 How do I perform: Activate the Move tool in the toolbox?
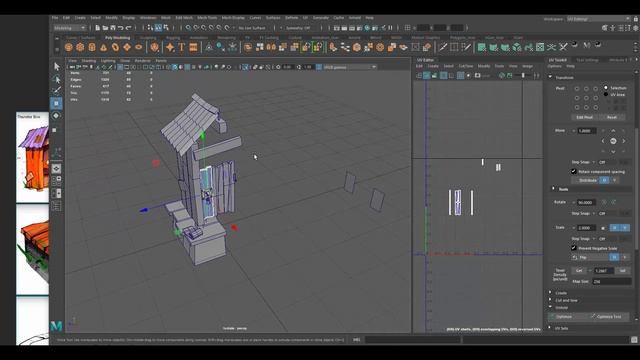click(57, 103)
